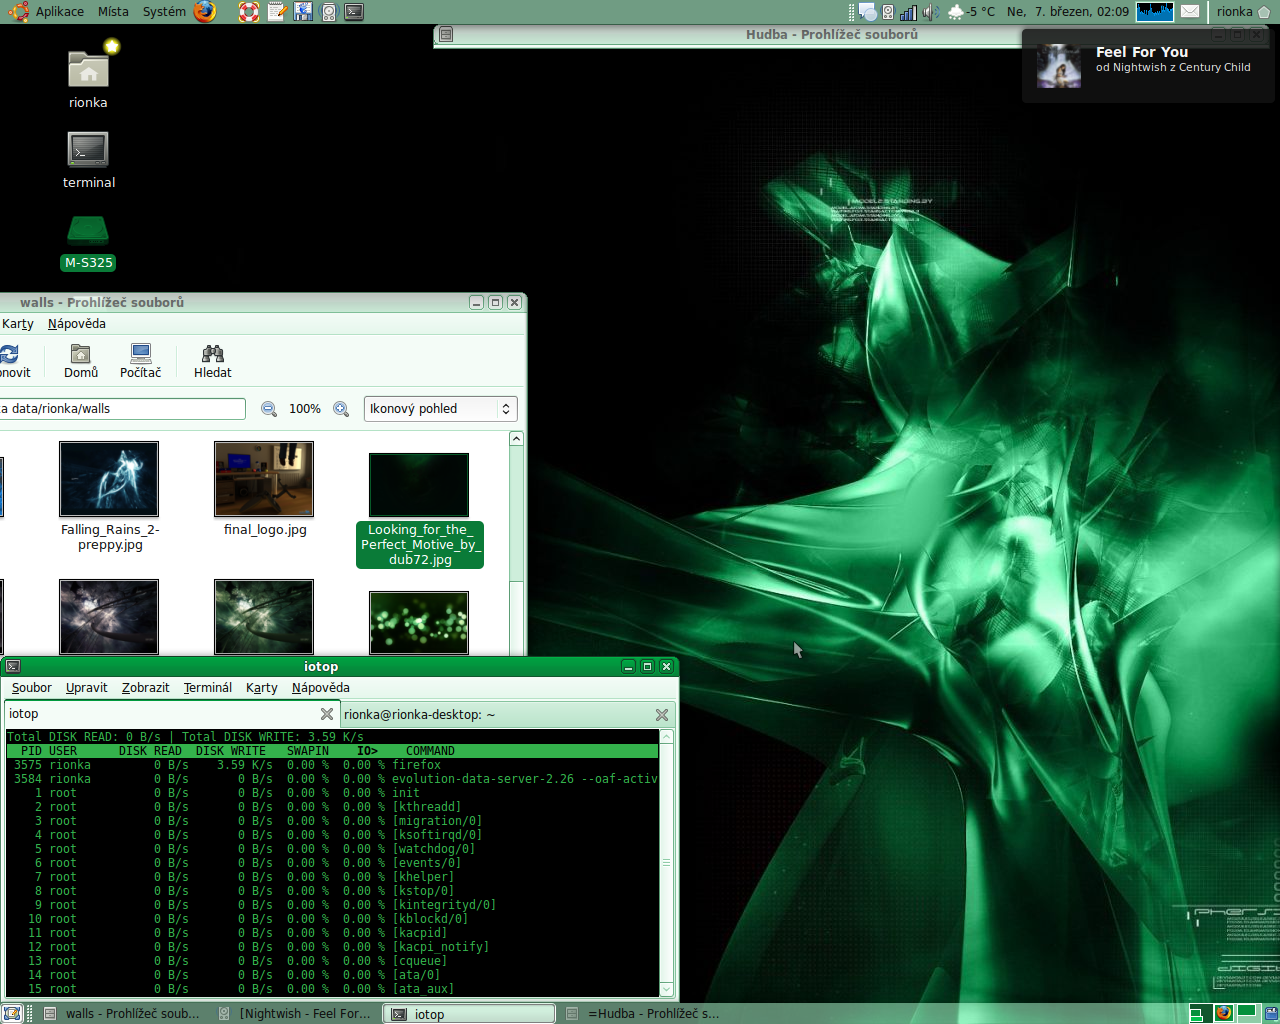Click scroll down arrow in iotop terminal
The image size is (1280, 1024).
(x=666, y=989)
